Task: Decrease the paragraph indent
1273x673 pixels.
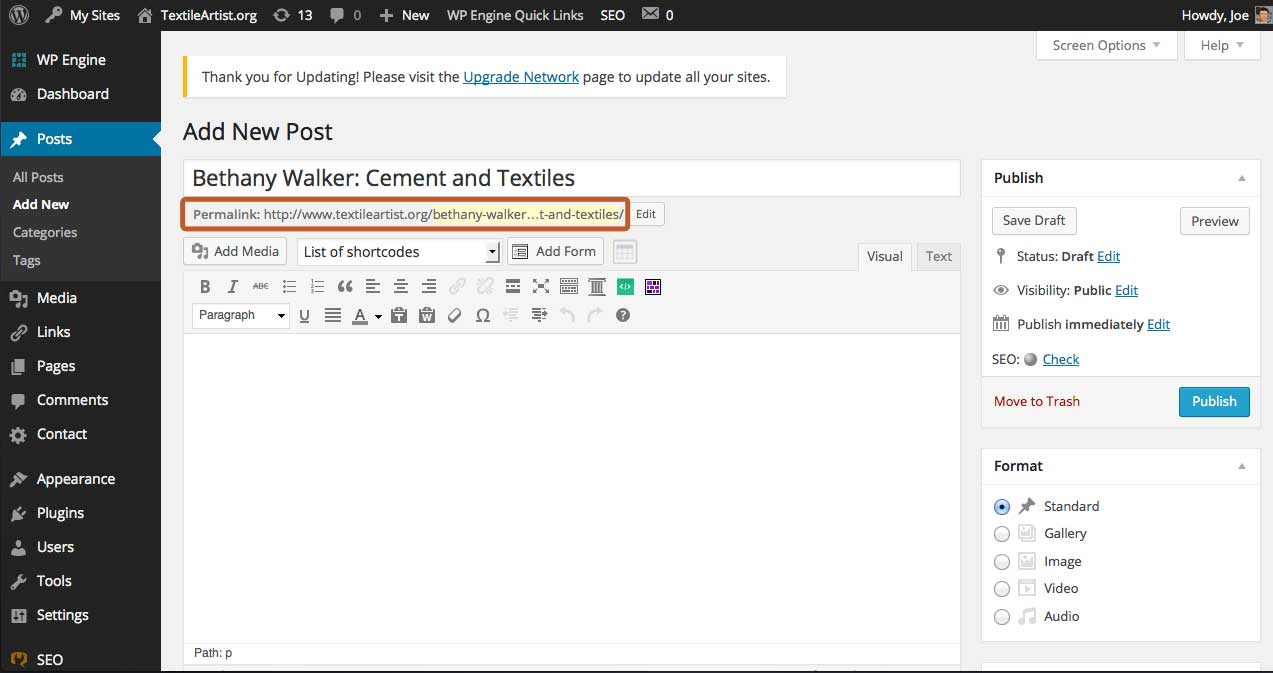Action: click(x=511, y=315)
